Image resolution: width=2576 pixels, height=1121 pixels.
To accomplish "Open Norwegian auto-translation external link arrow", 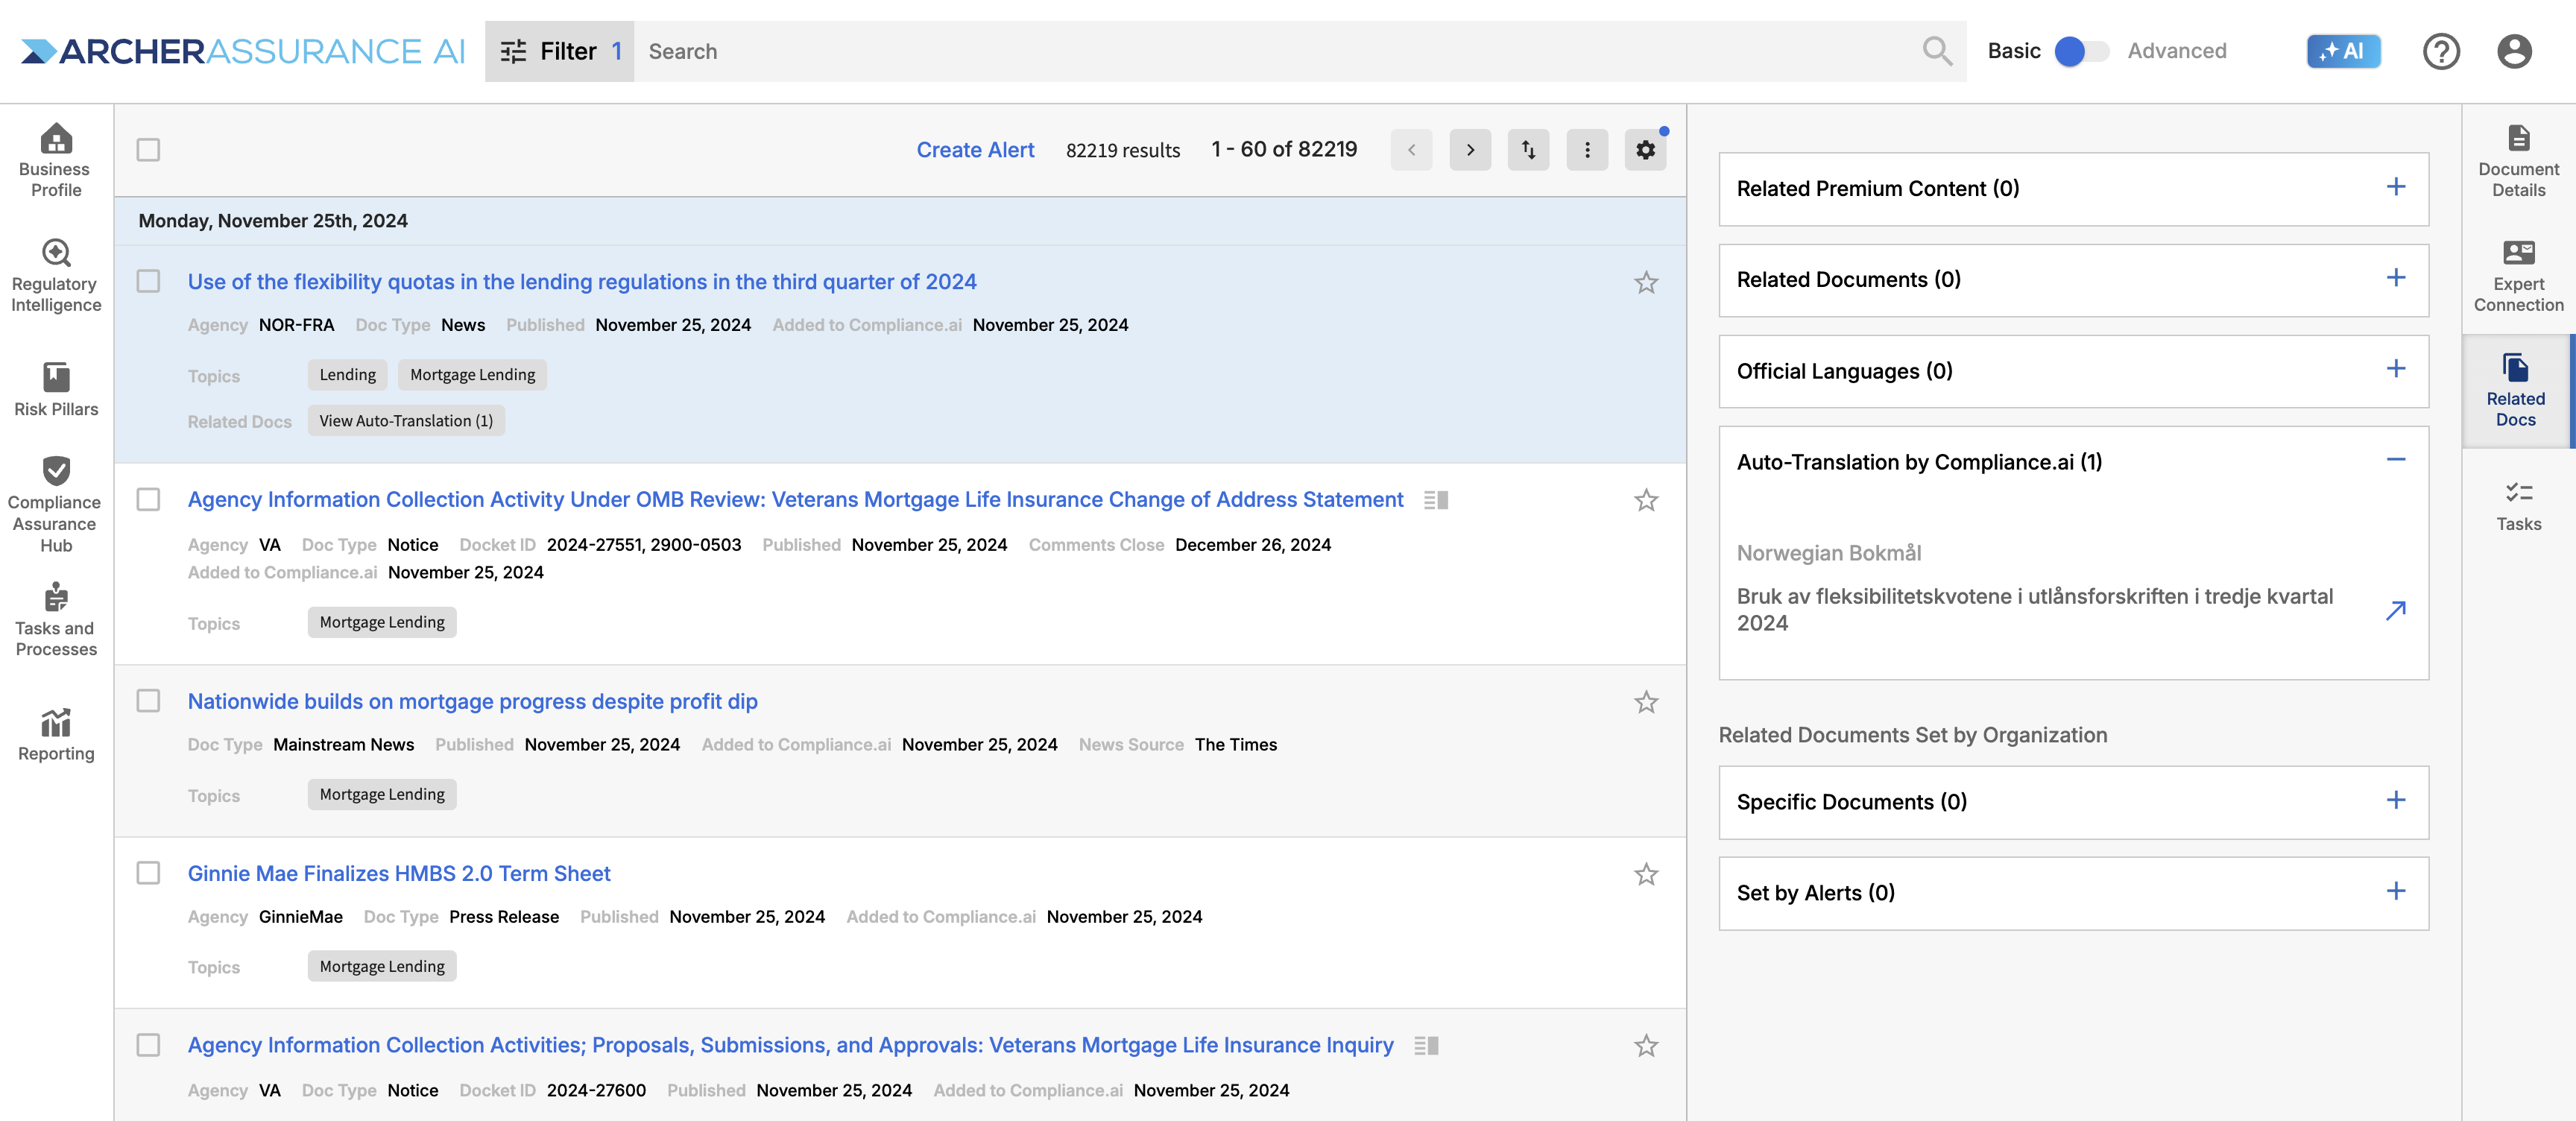I will coord(2395,610).
